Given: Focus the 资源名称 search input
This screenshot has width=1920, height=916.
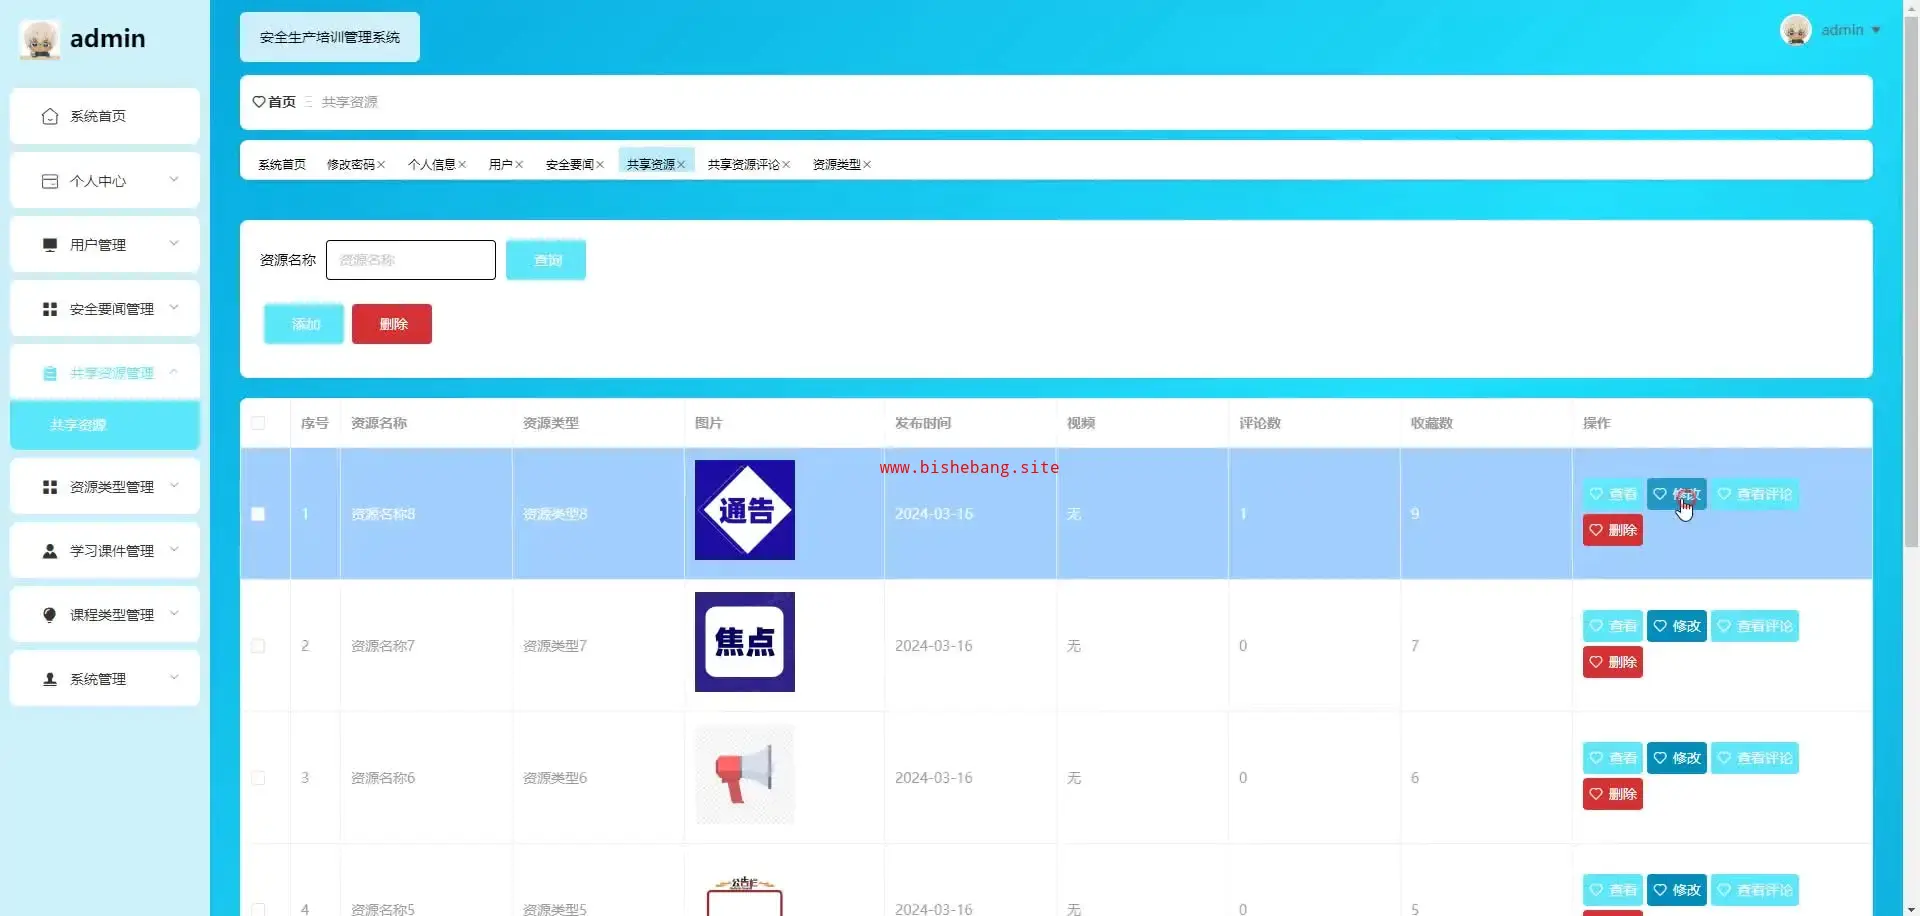Looking at the screenshot, I should click(x=411, y=260).
